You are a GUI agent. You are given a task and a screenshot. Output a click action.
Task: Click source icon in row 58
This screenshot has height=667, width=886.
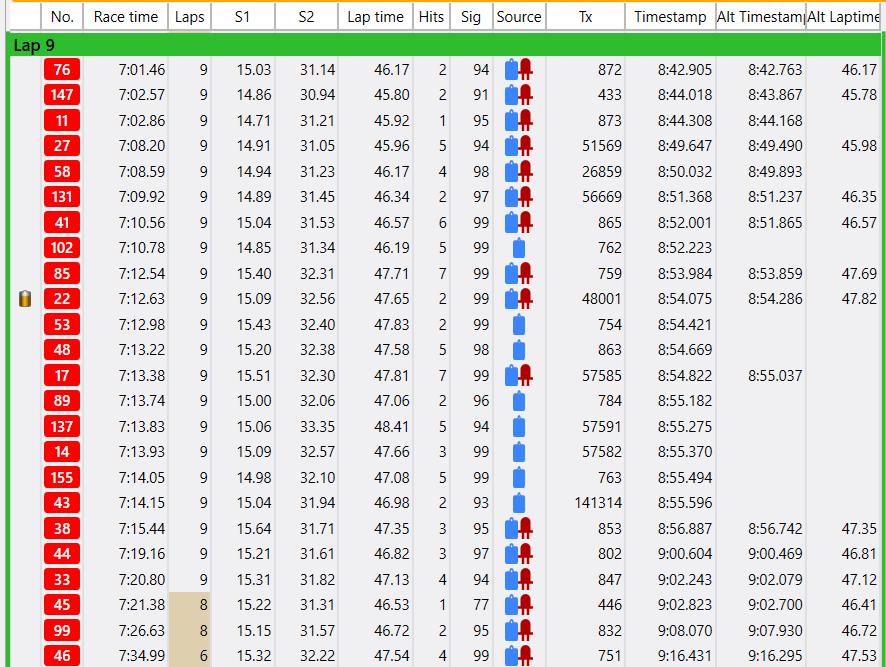click(x=519, y=171)
